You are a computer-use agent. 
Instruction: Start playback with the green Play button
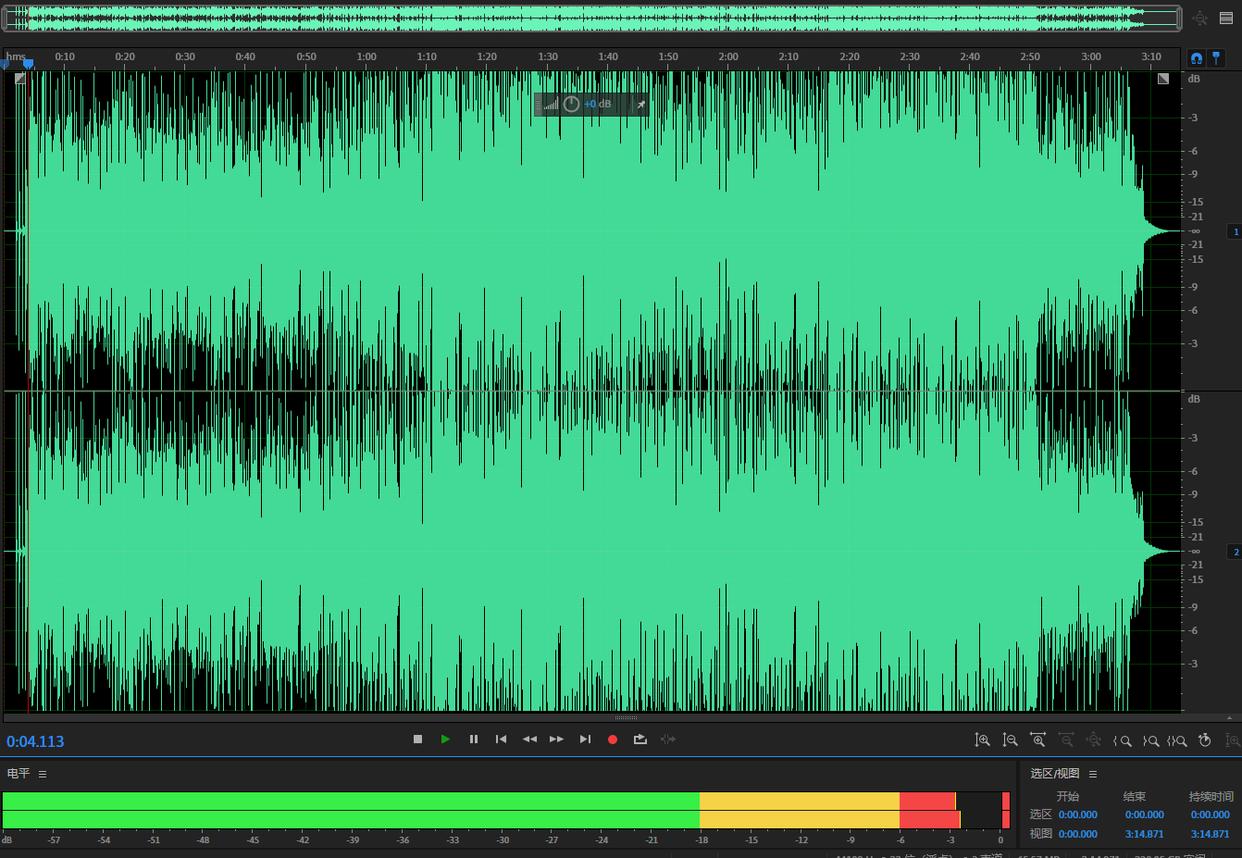[x=445, y=739]
